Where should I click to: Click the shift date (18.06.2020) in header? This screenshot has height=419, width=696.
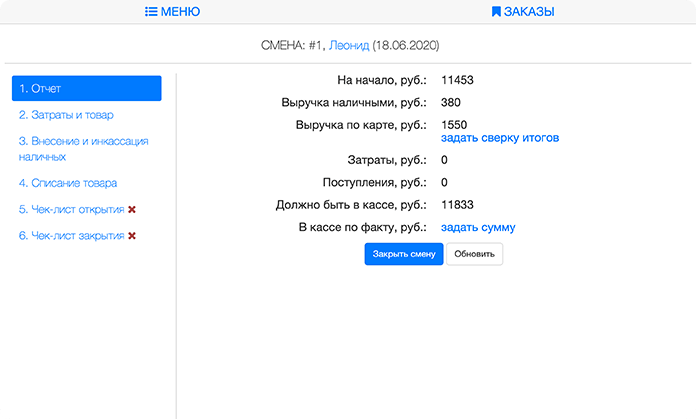[x=406, y=46]
